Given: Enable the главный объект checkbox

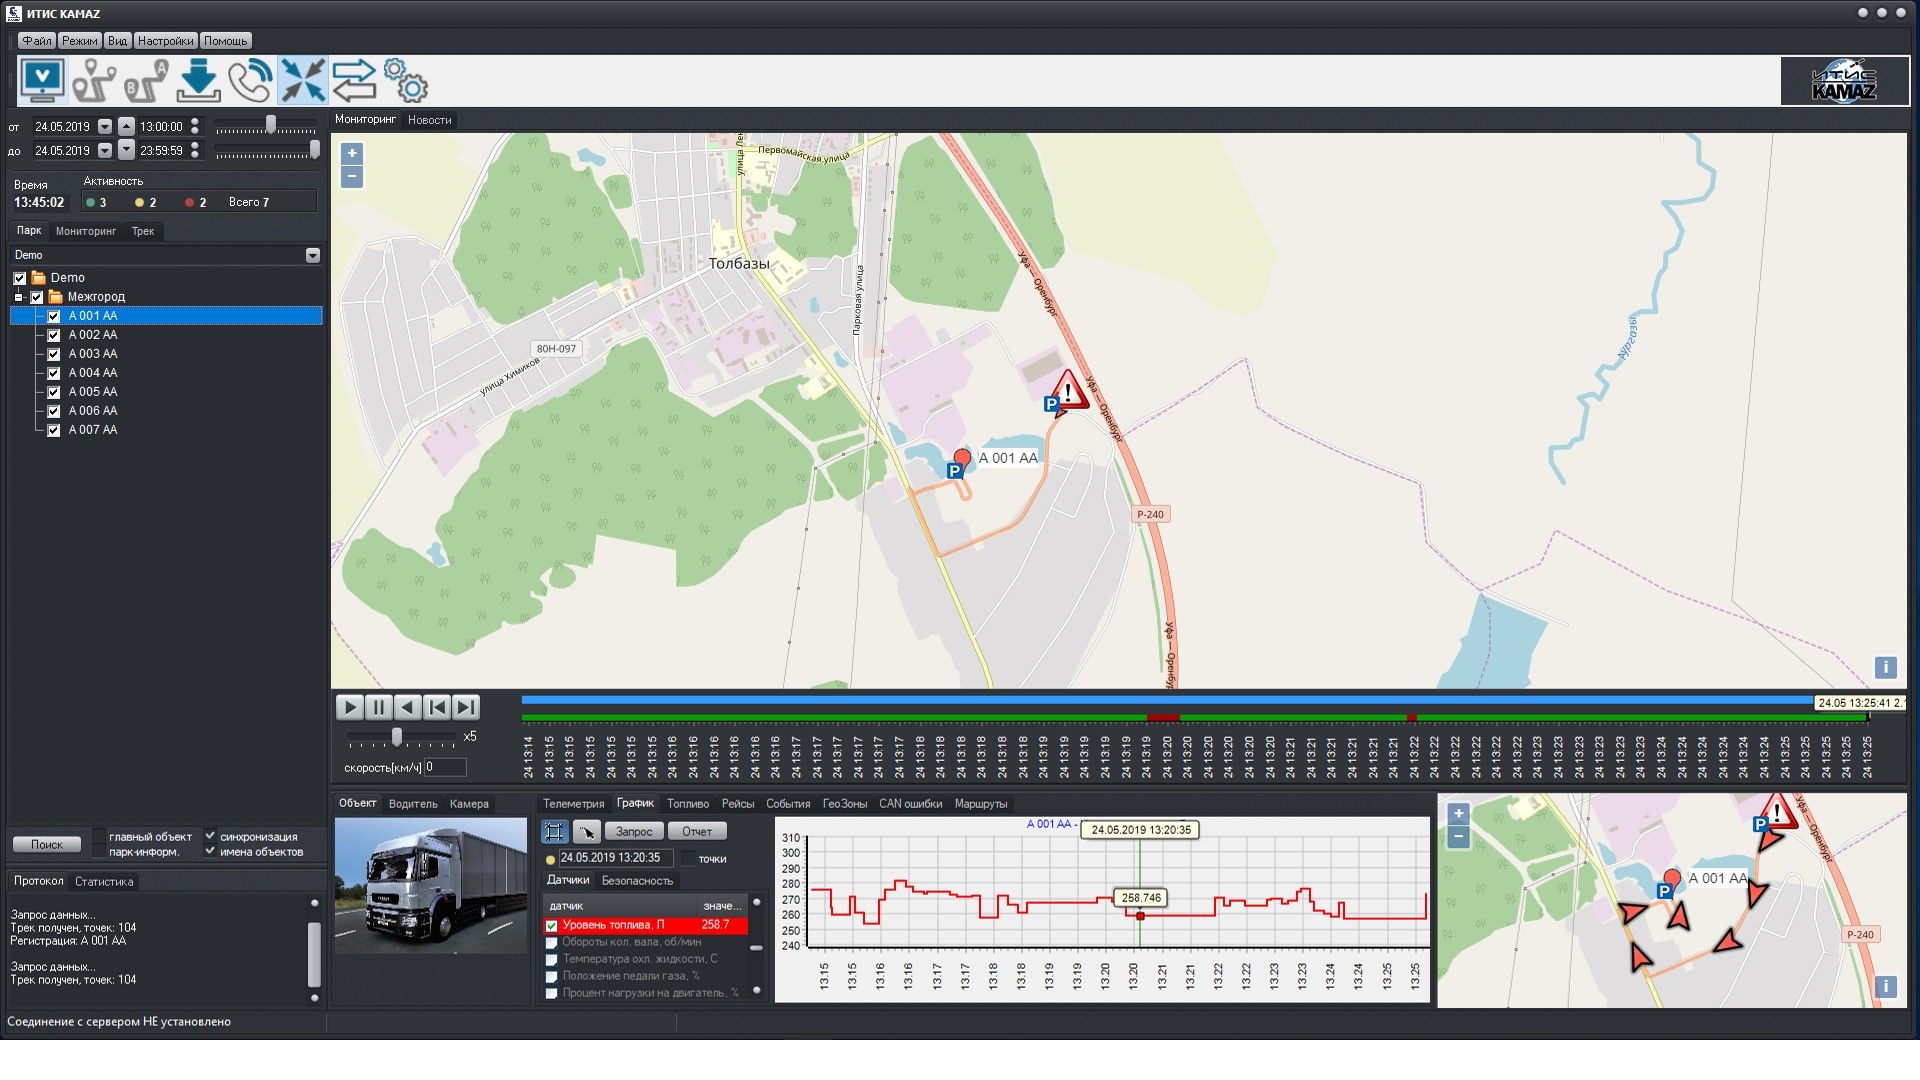Looking at the screenshot, I should click(x=99, y=836).
